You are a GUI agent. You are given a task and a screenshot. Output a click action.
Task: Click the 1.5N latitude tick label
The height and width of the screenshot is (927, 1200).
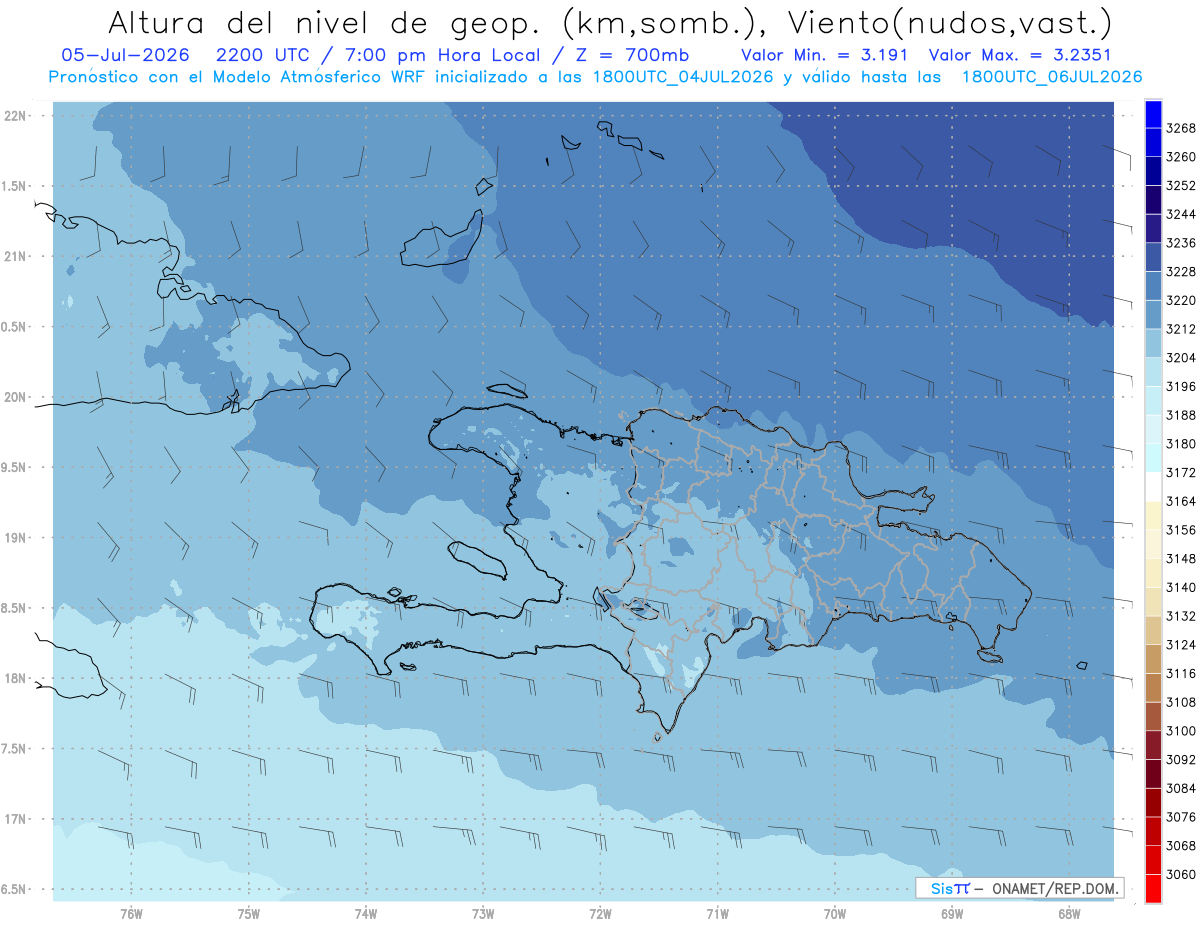point(16,186)
